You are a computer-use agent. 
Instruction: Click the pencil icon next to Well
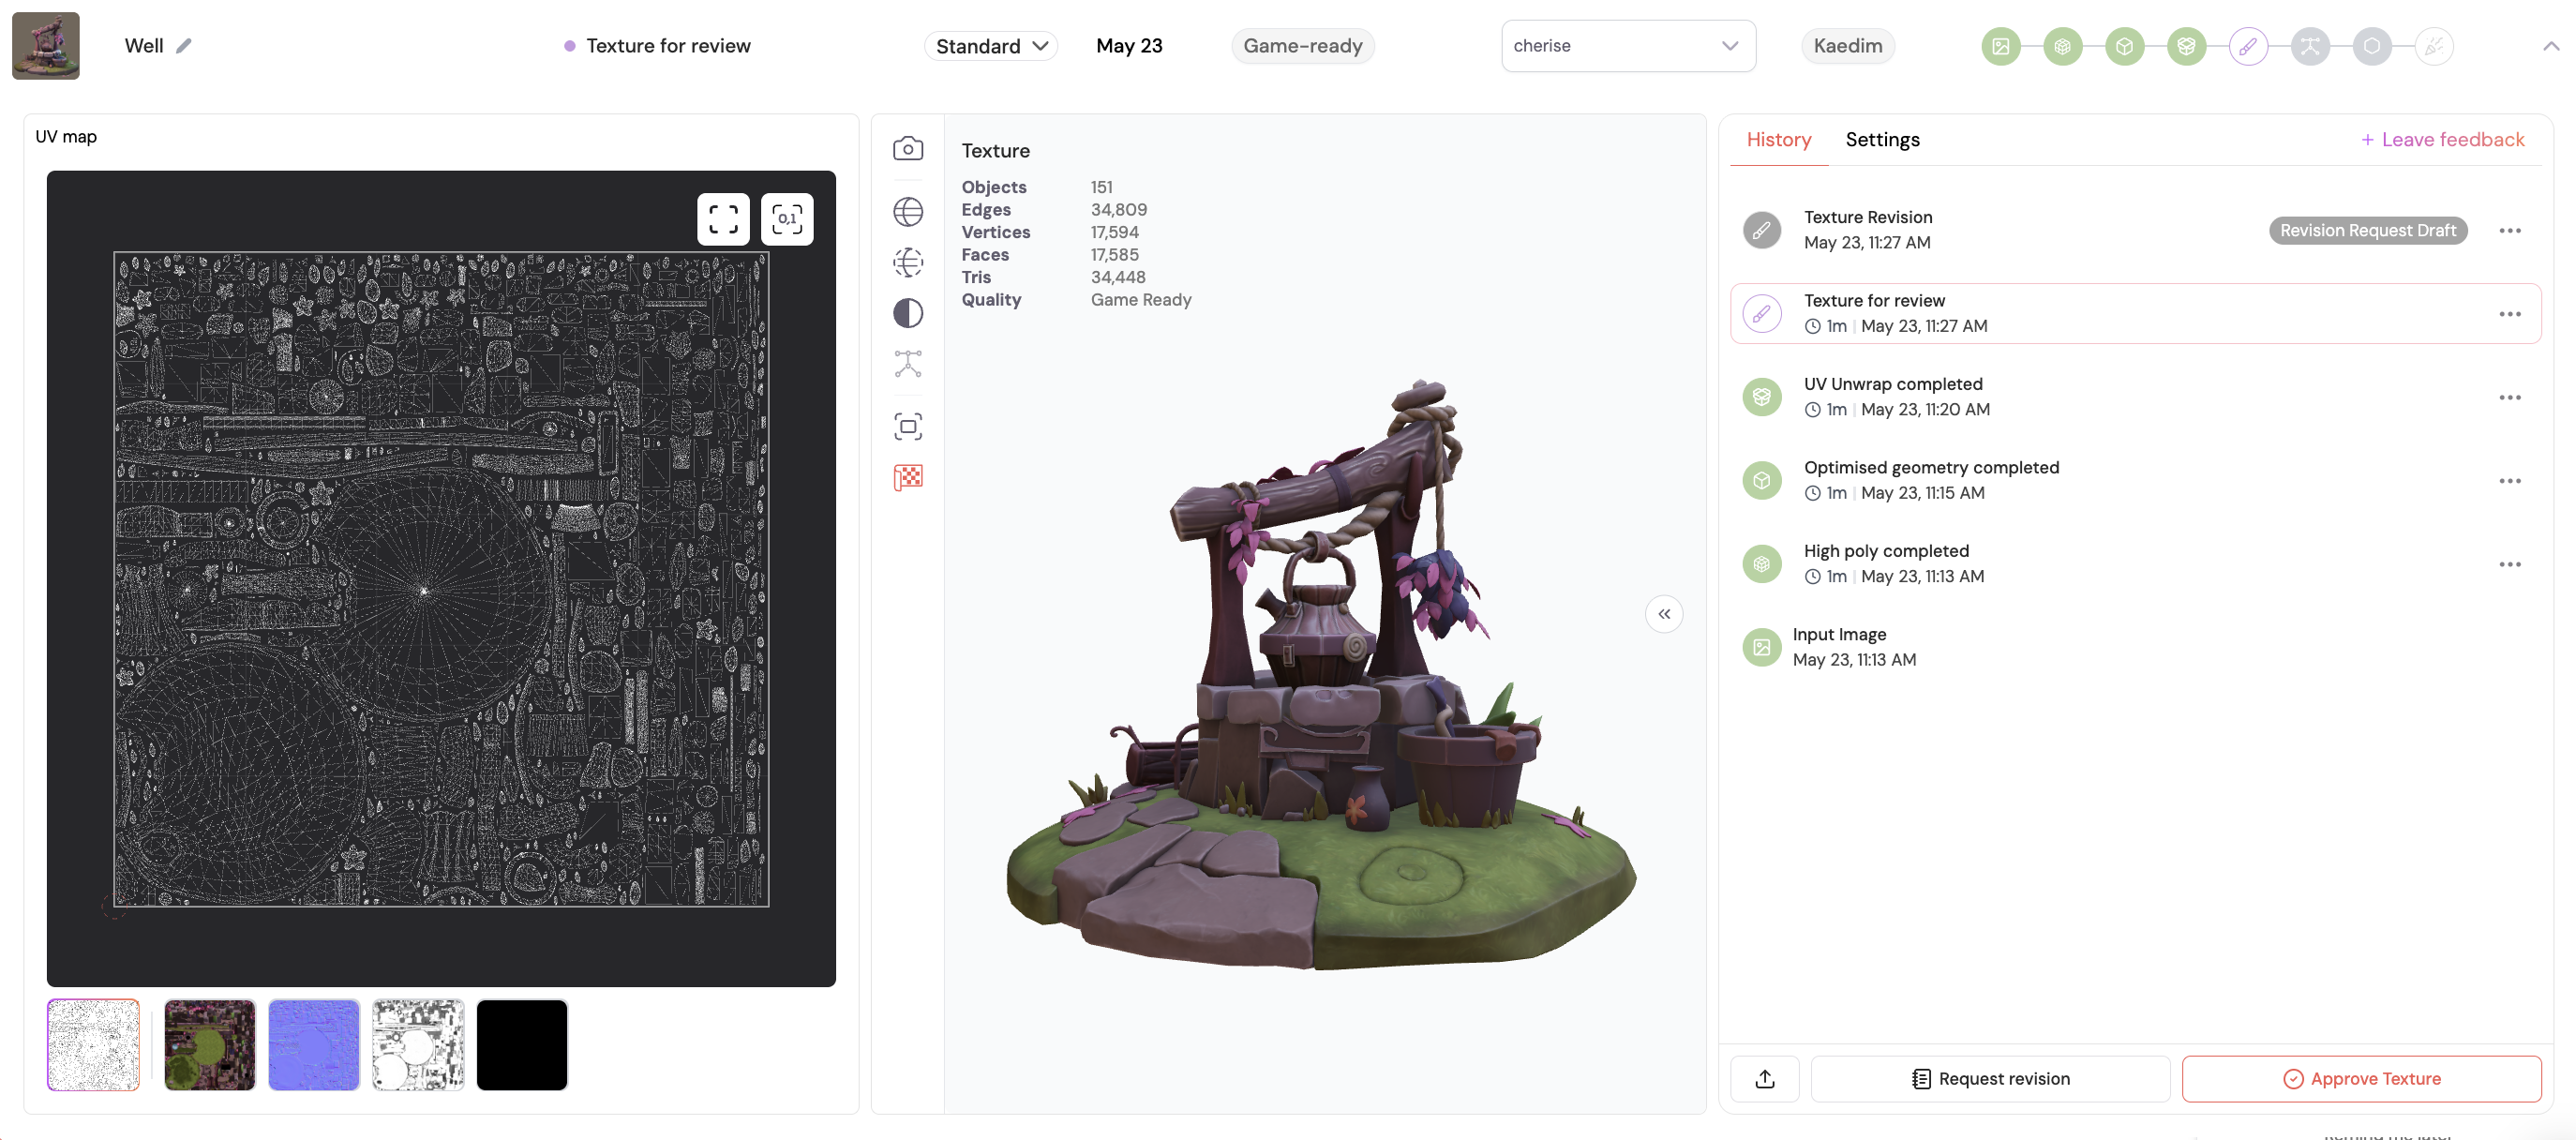pos(184,46)
